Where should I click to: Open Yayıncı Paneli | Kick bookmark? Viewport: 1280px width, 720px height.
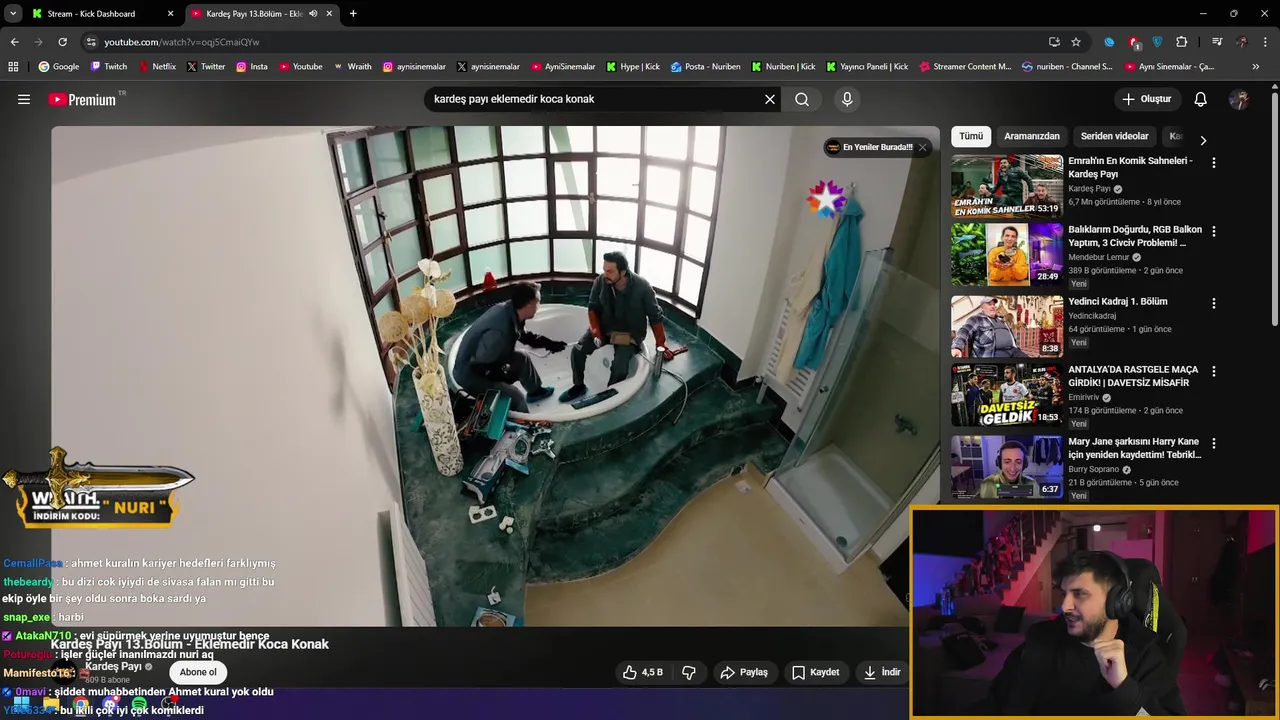click(x=867, y=67)
